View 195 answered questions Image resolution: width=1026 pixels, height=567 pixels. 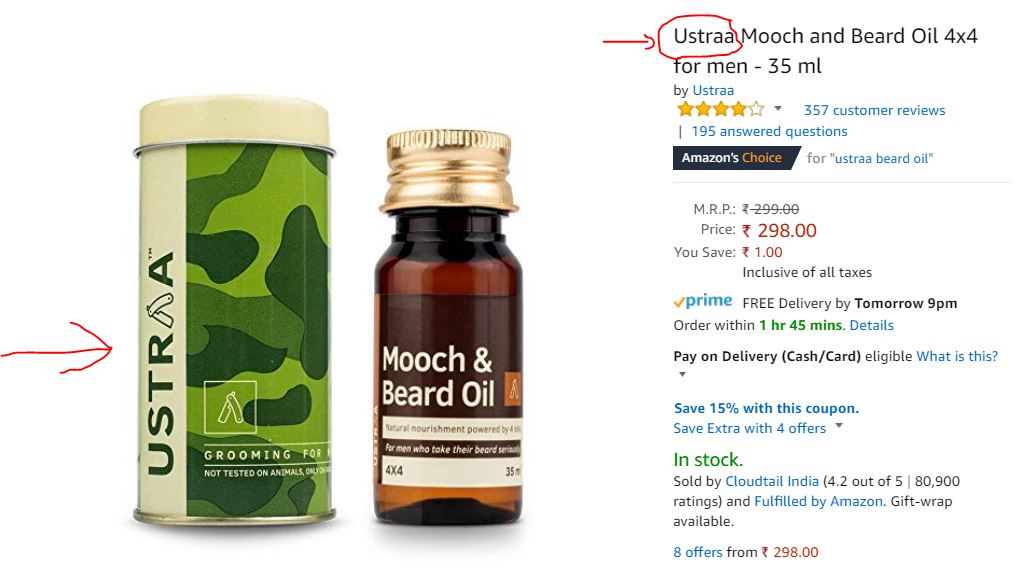coord(770,131)
